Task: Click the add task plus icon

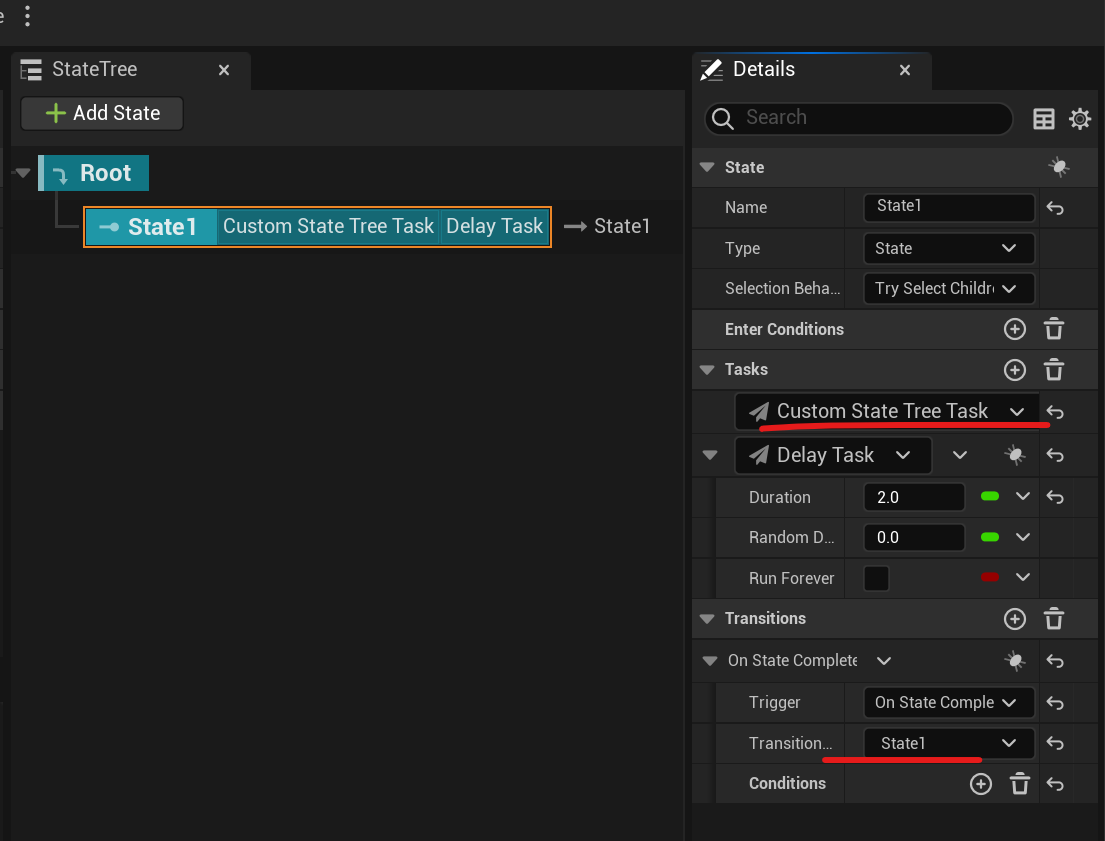Action: pyautogui.click(x=1015, y=370)
